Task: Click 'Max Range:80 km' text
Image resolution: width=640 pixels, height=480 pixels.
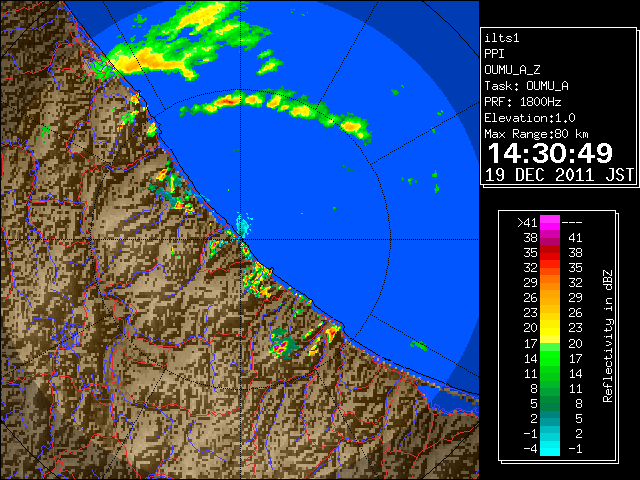Action: point(536,134)
